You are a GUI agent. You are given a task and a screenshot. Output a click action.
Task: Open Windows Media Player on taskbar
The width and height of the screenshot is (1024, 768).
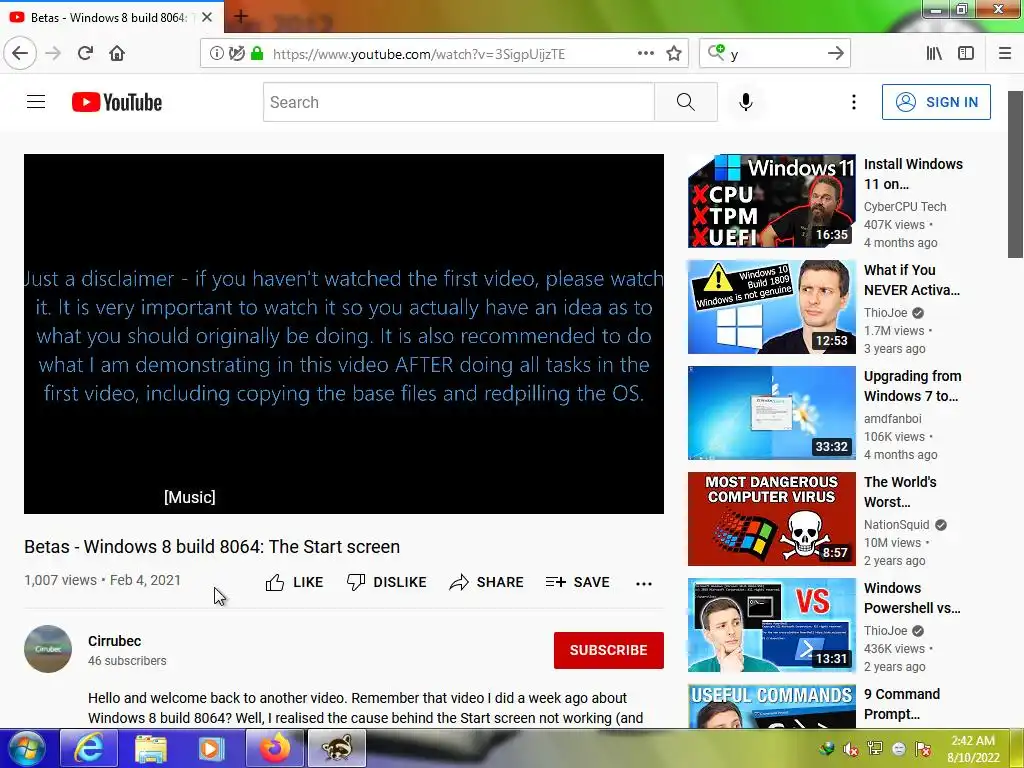tap(212, 748)
